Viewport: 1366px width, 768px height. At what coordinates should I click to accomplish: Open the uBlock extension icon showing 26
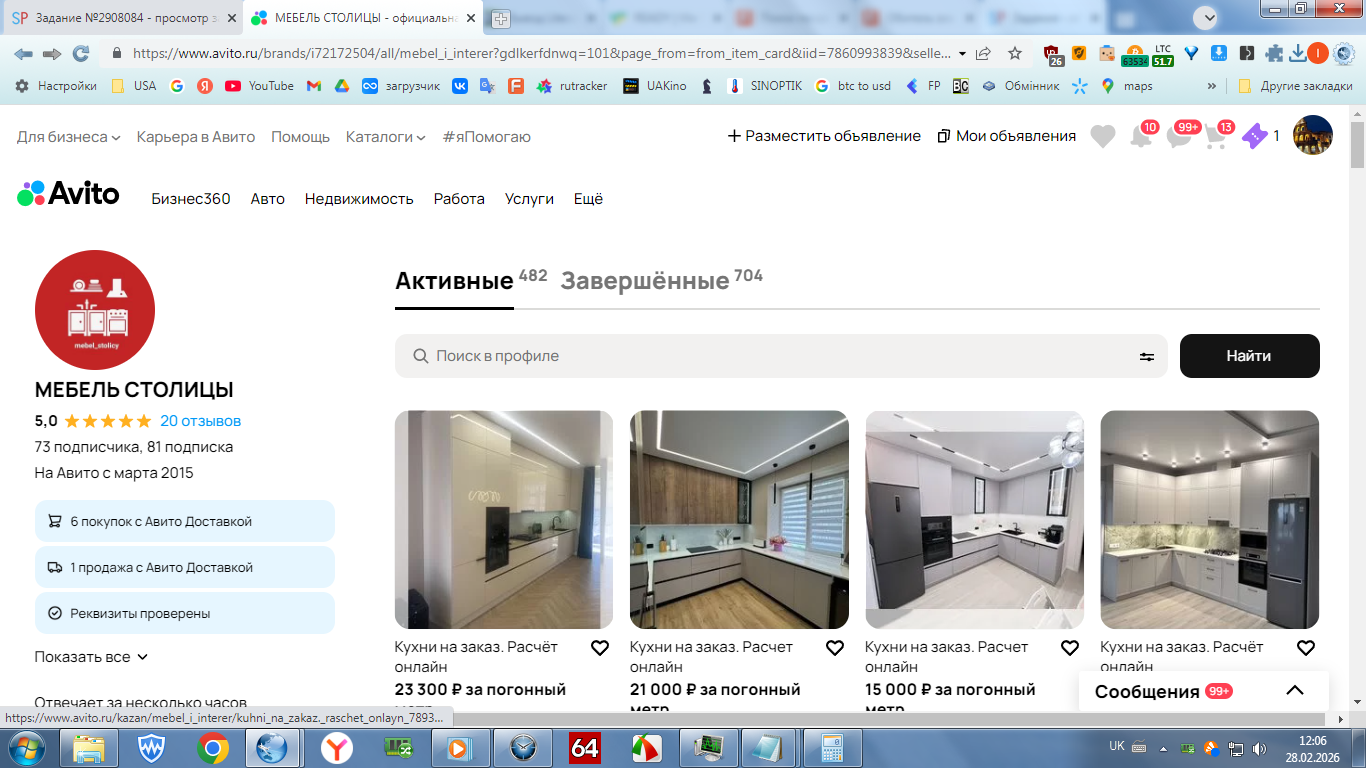tap(1053, 54)
